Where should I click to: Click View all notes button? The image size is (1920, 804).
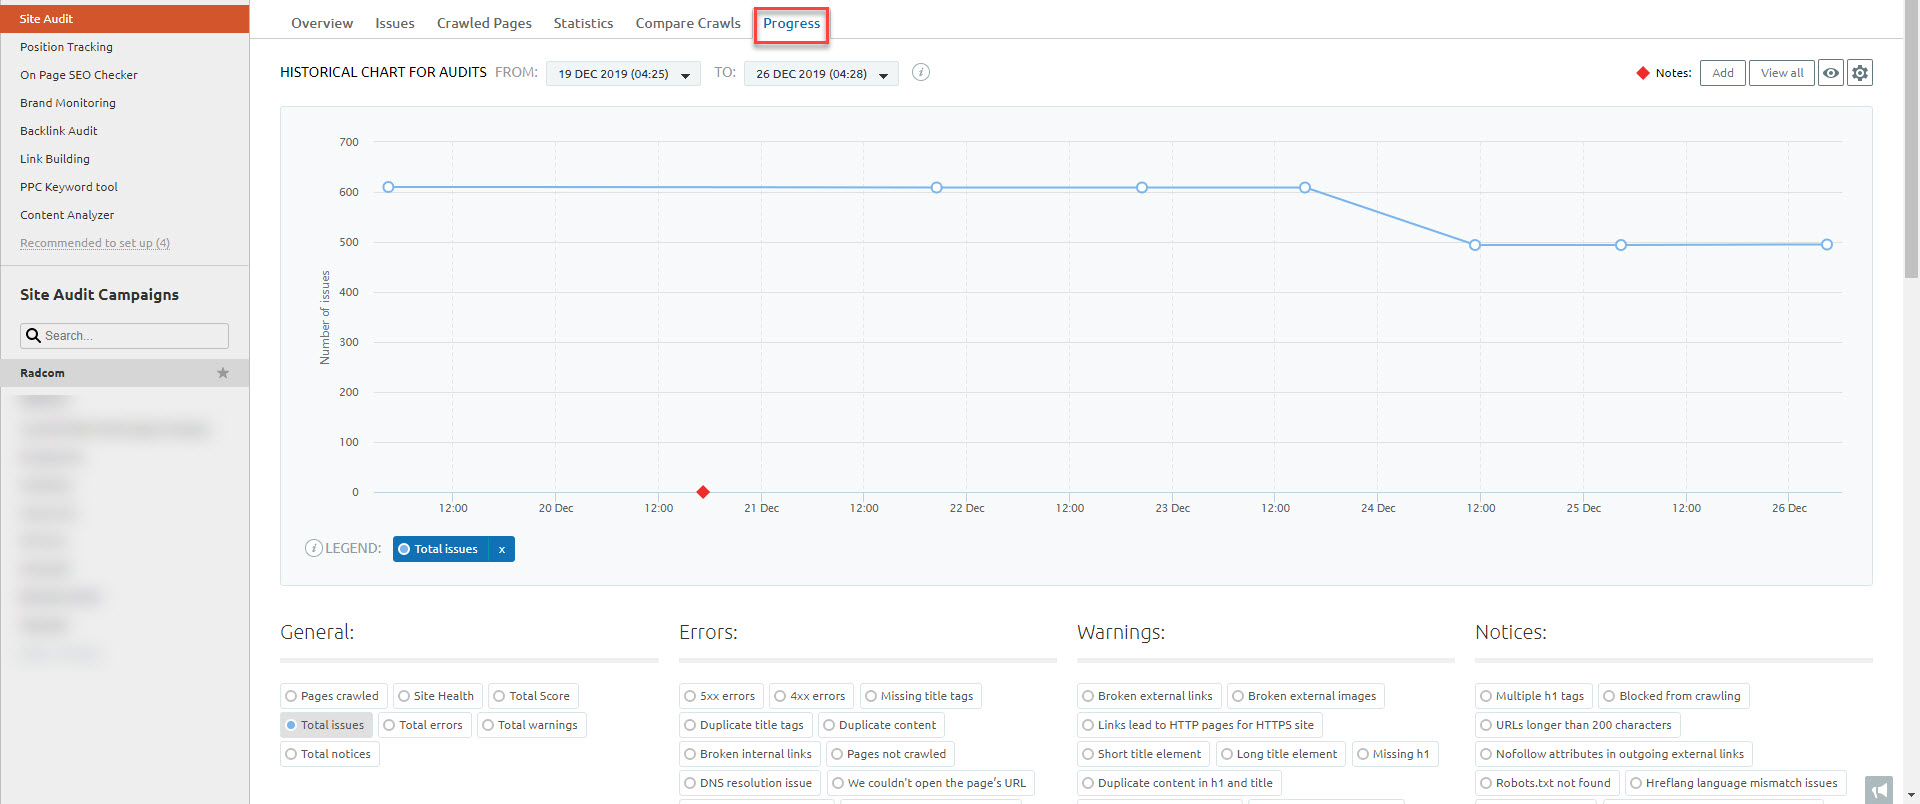[x=1781, y=73]
